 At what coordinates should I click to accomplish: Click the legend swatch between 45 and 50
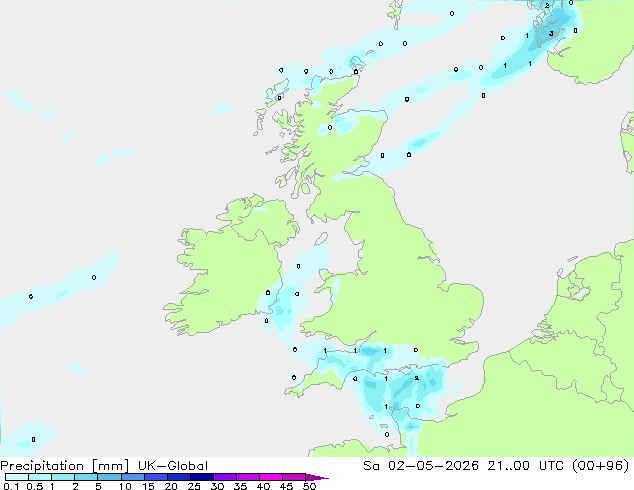point(294,477)
